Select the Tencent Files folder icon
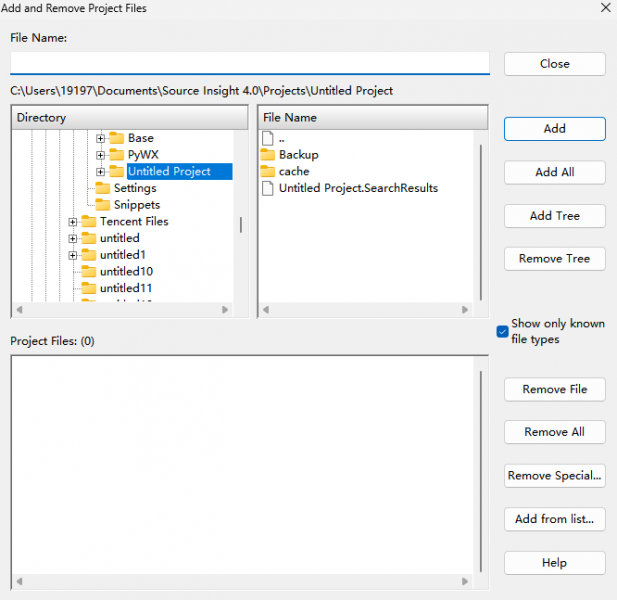 point(89,222)
